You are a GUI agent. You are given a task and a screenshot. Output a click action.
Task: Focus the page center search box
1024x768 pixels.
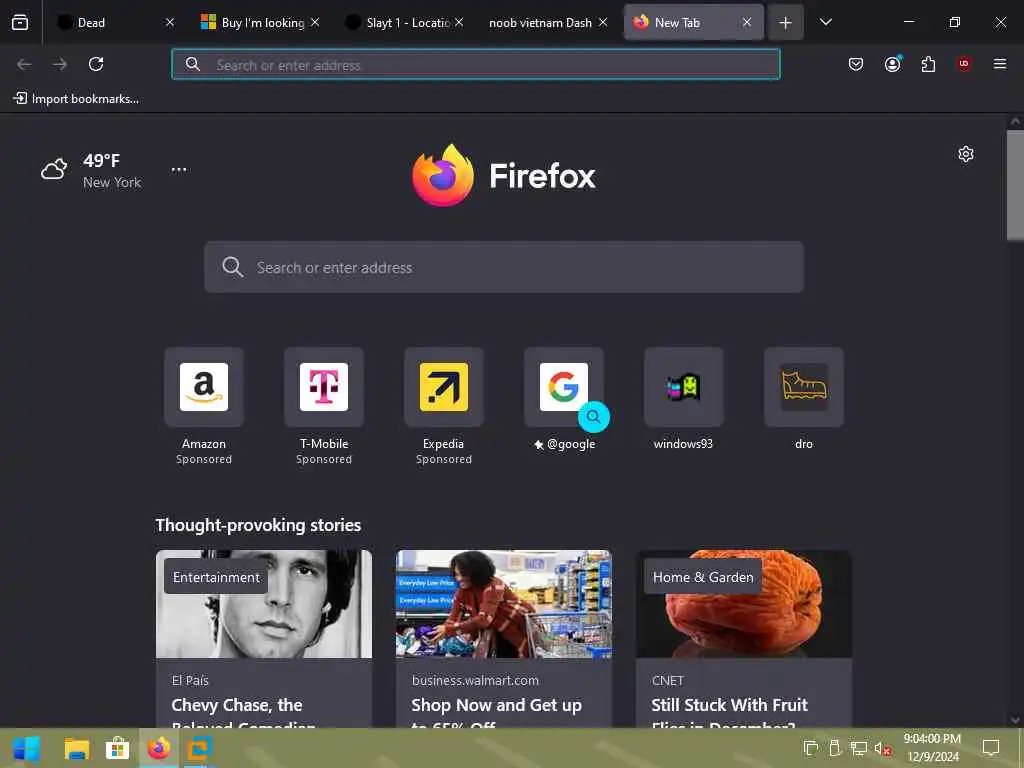coord(504,267)
